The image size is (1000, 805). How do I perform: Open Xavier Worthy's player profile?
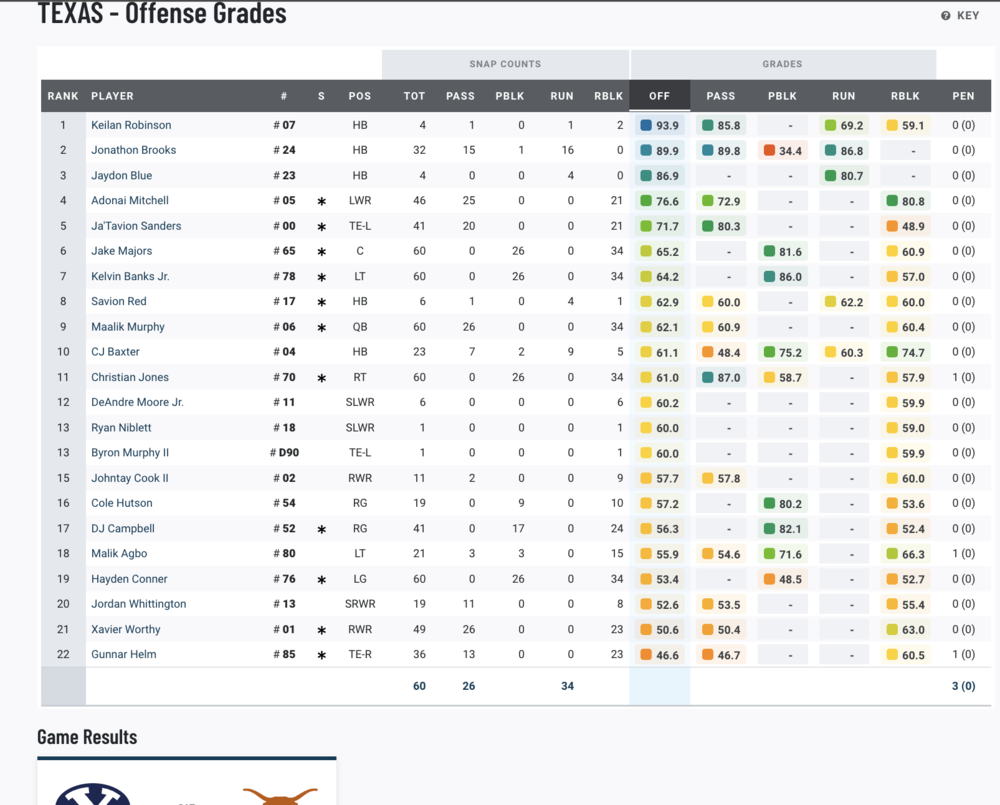tap(125, 629)
